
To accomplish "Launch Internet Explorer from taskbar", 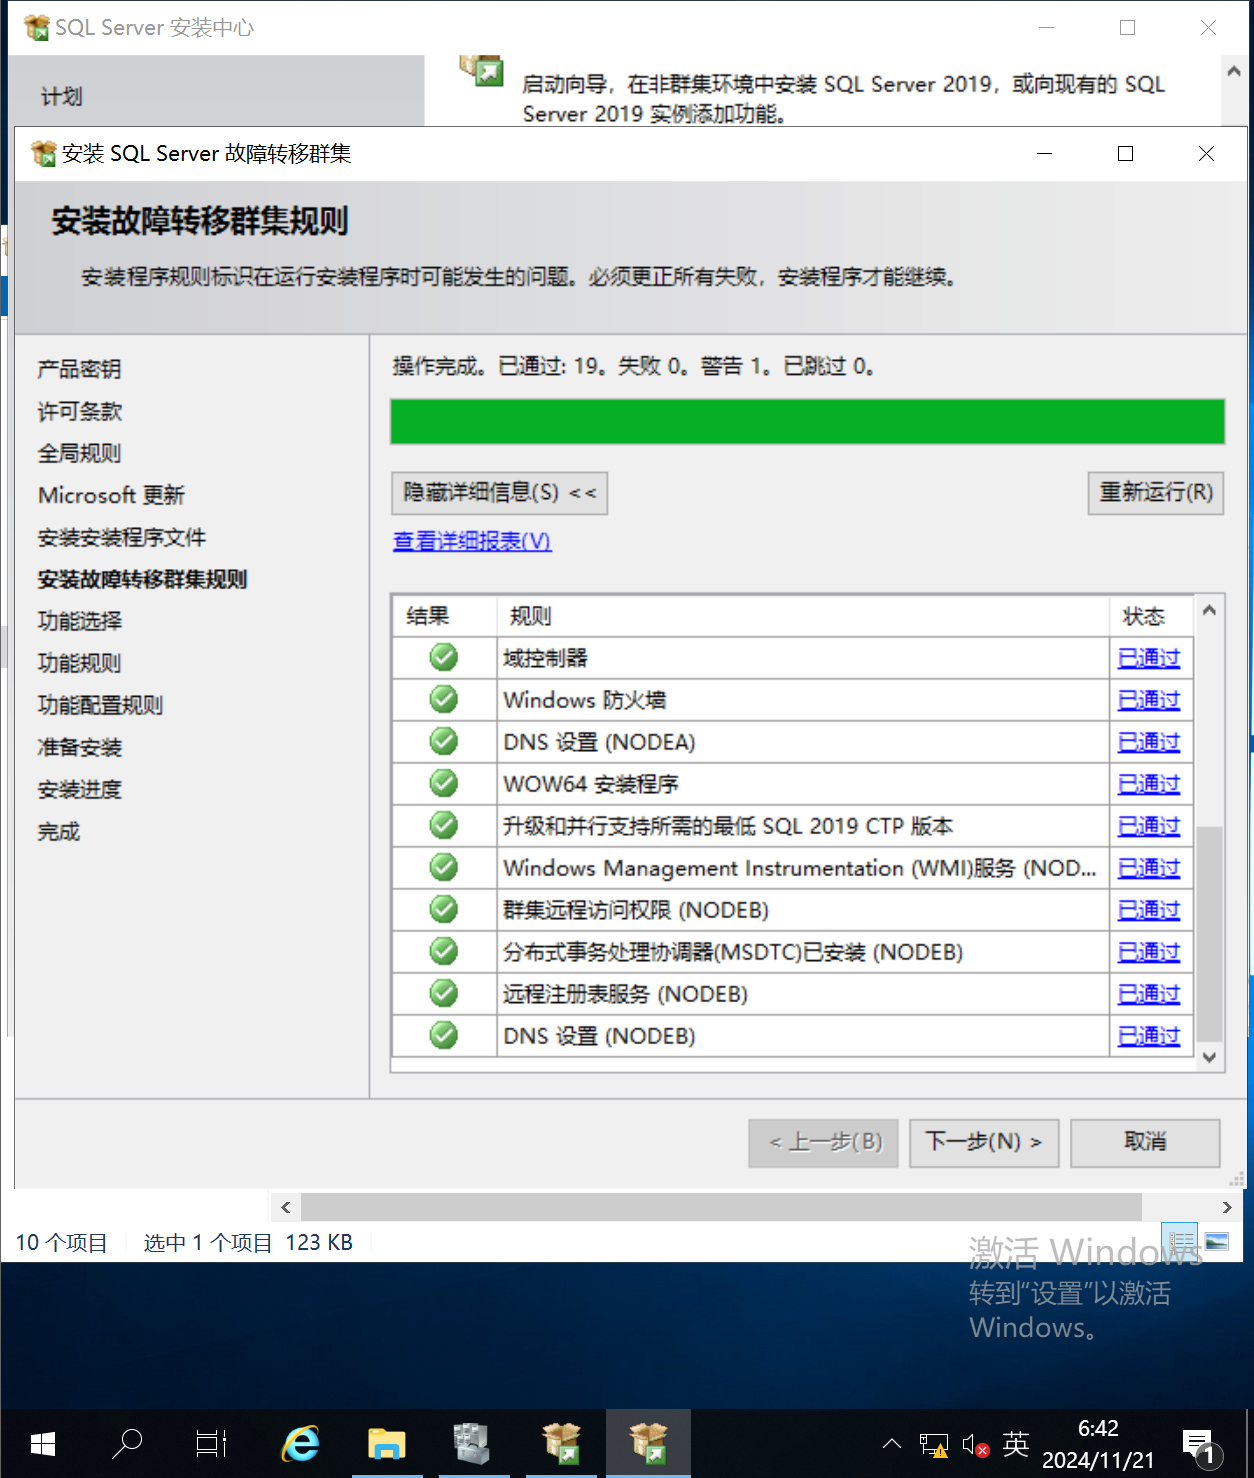I will point(299,1443).
